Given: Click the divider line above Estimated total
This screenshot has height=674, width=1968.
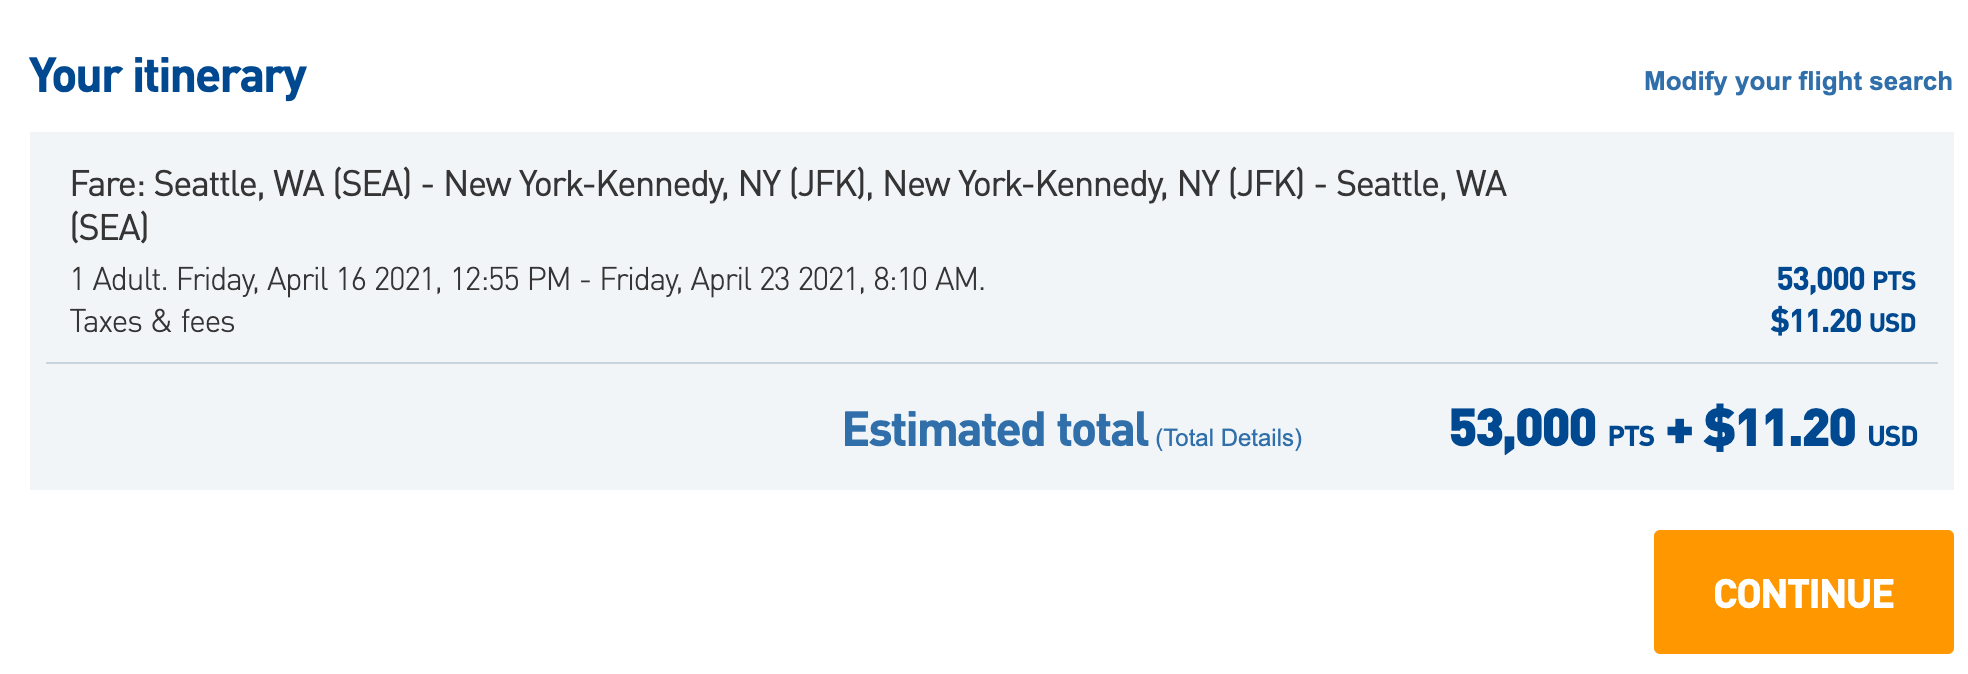Looking at the screenshot, I should click(991, 363).
